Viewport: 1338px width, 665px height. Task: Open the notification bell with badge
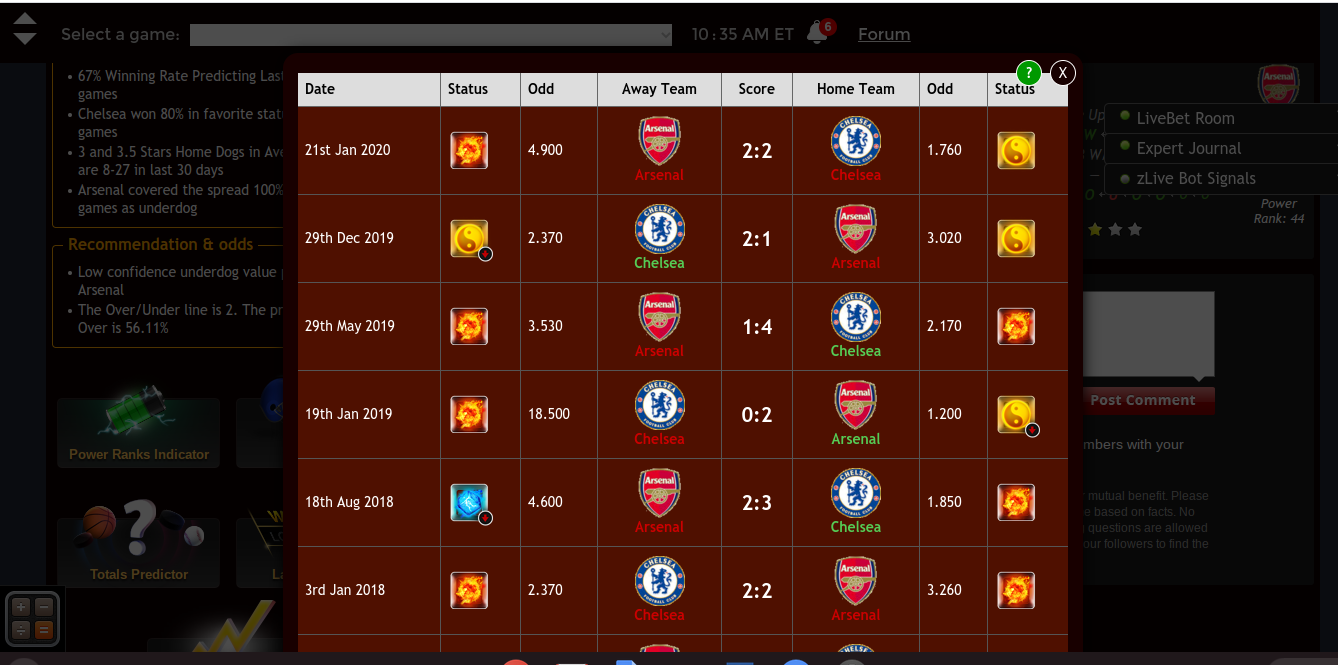pyautogui.click(x=819, y=32)
